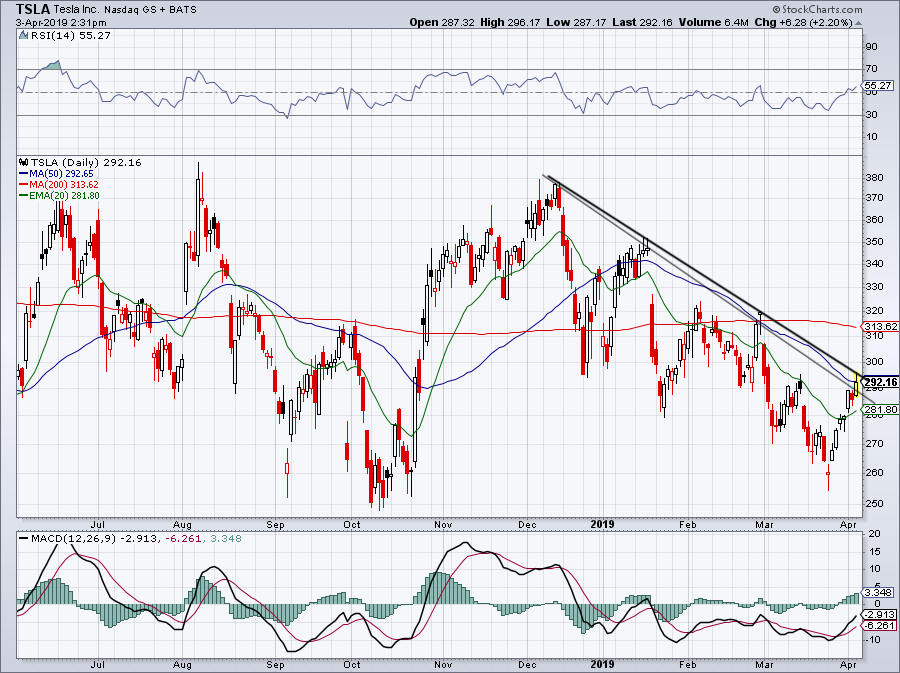Click the -6.261 signal tag on the MACD axis
900x673 pixels.
tap(878, 625)
